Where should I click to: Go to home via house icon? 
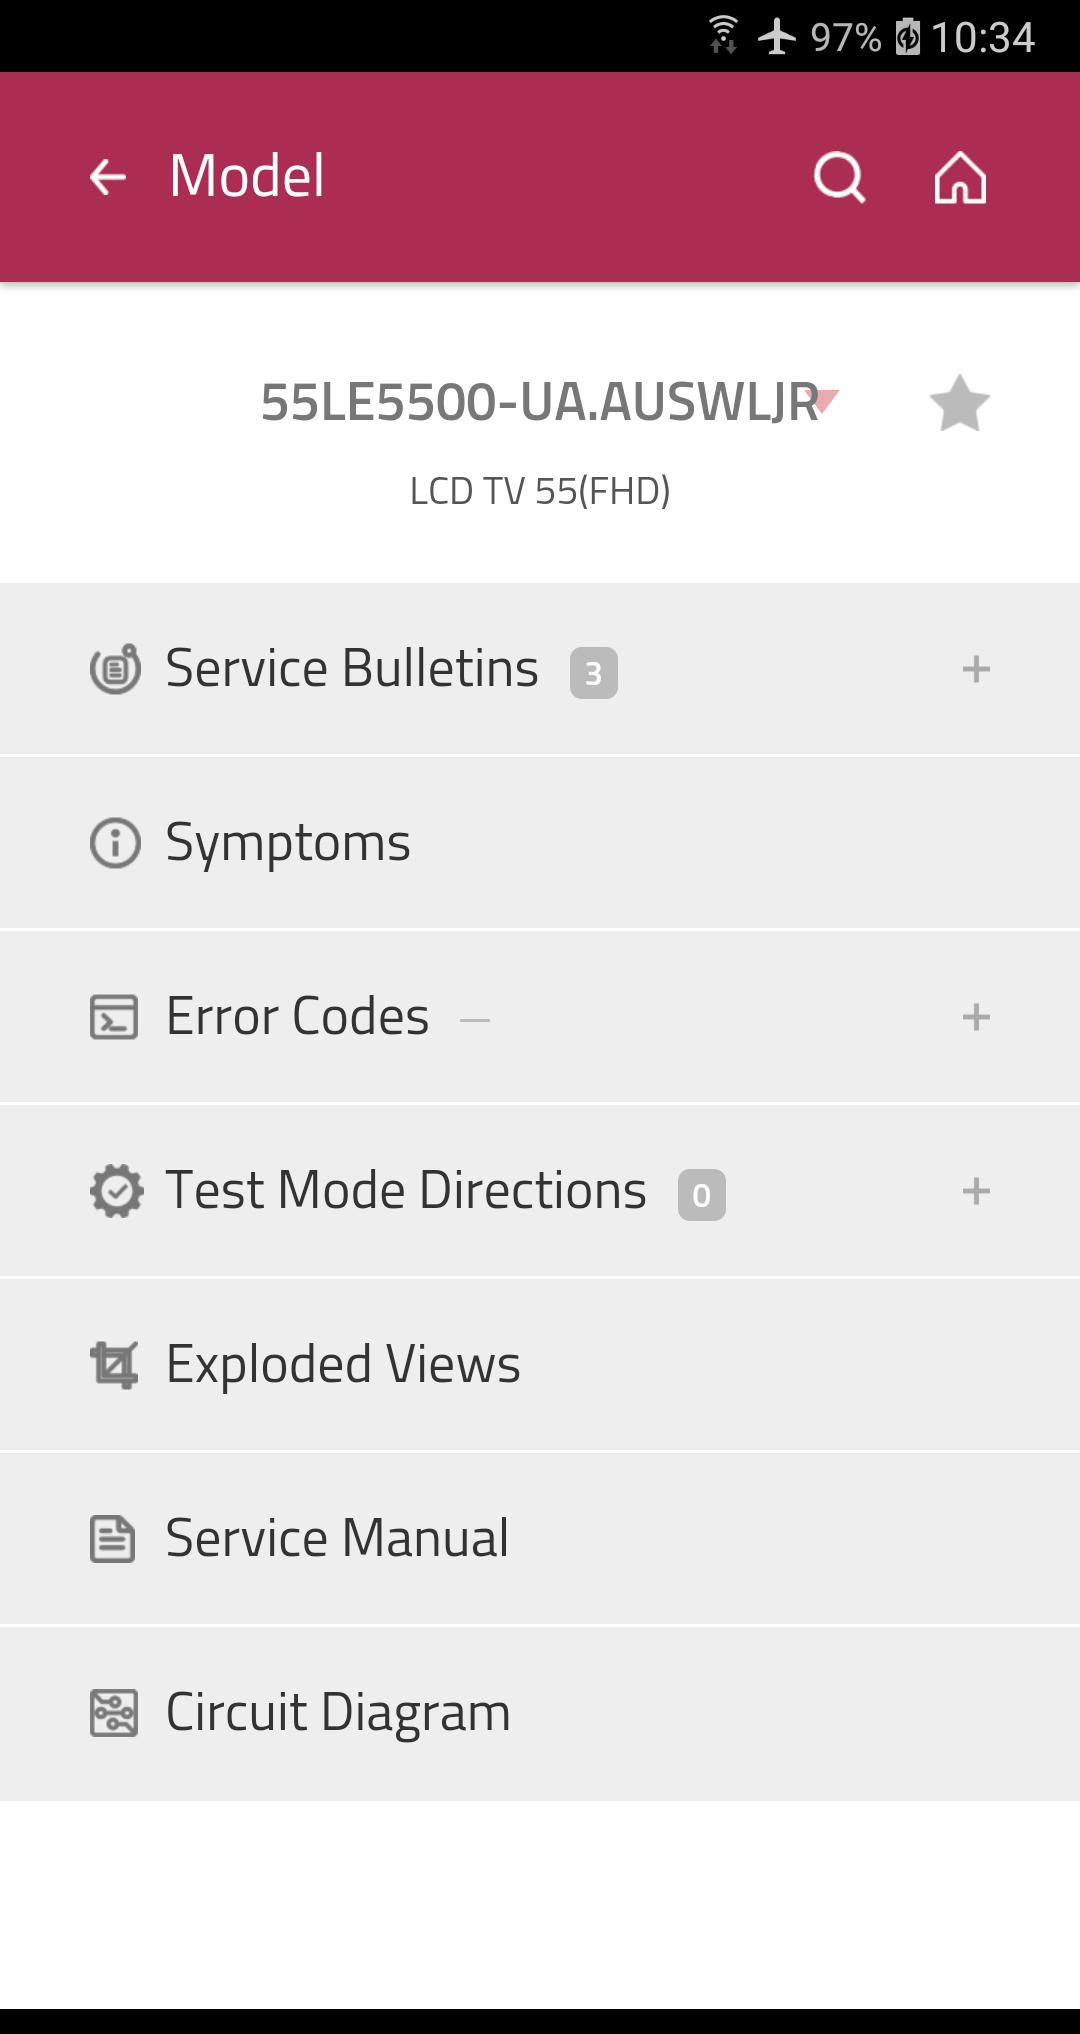(x=960, y=177)
